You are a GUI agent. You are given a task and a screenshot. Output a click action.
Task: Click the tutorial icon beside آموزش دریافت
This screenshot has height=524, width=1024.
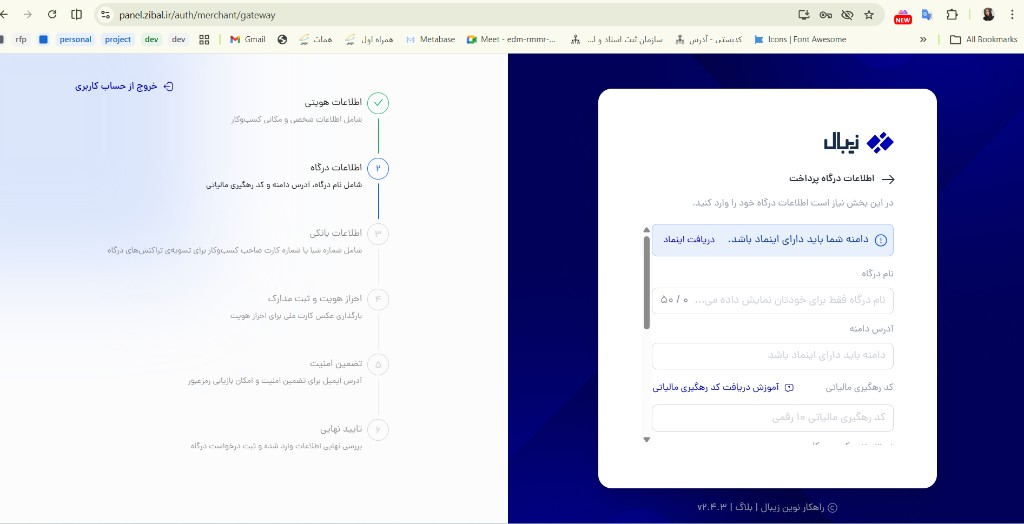[x=789, y=387]
